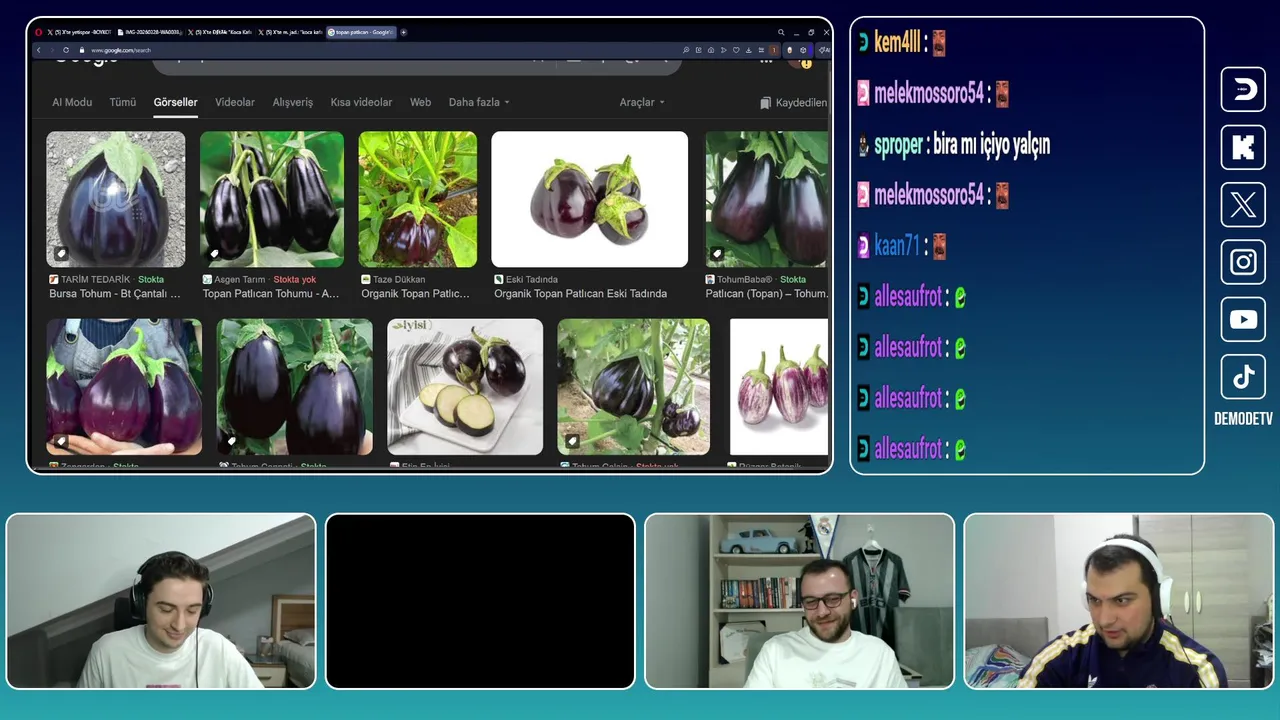Image resolution: width=1280 pixels, height=720 pixels.
Task: Switch to the Tümü results tab
Action: [x=123, y=102]
